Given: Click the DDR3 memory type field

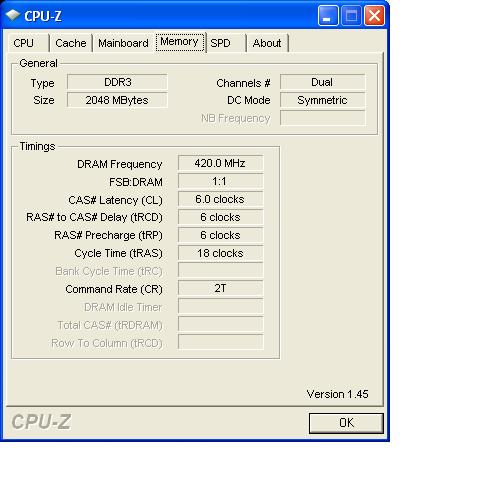Looking at the screenshot, I should [x=117, y=82].
